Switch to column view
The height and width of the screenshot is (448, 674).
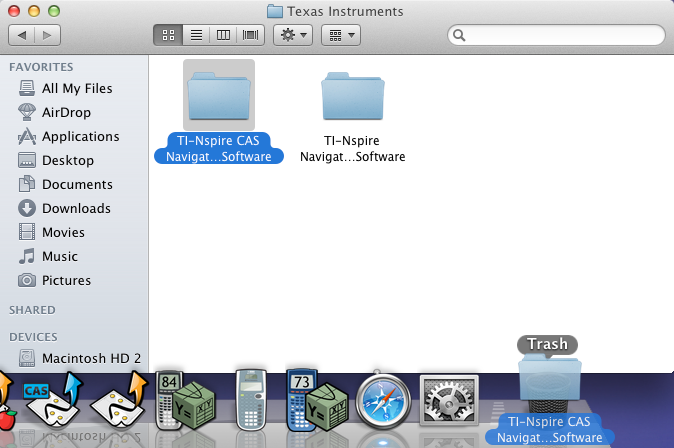(223, 35)
